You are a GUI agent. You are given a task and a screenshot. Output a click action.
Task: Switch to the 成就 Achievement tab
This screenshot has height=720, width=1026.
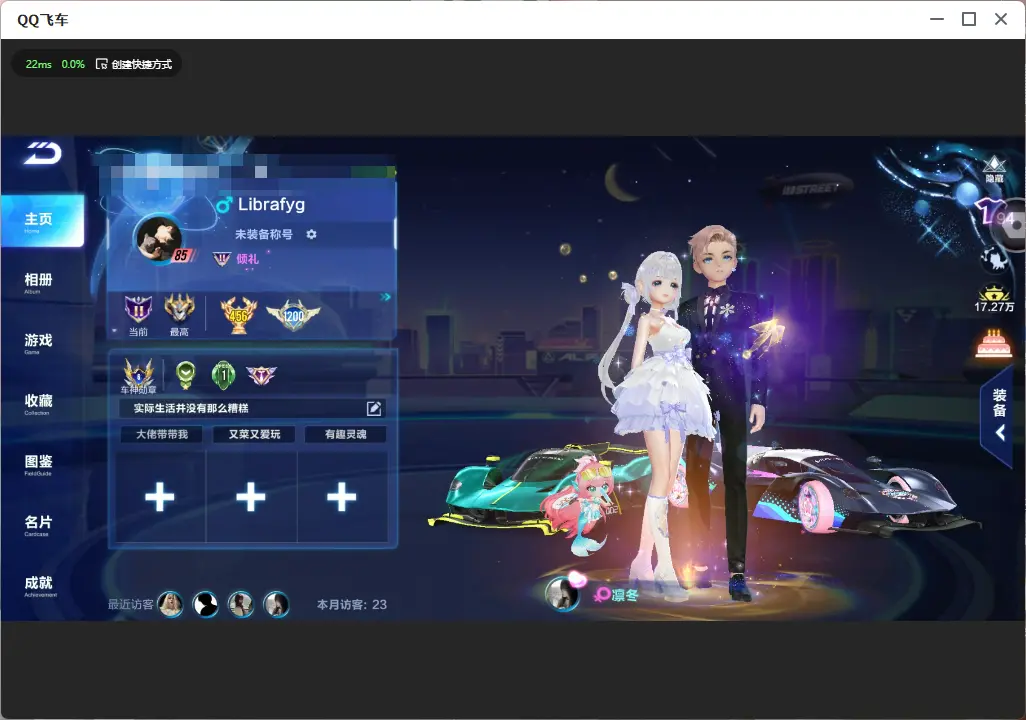tap(39, 586)
